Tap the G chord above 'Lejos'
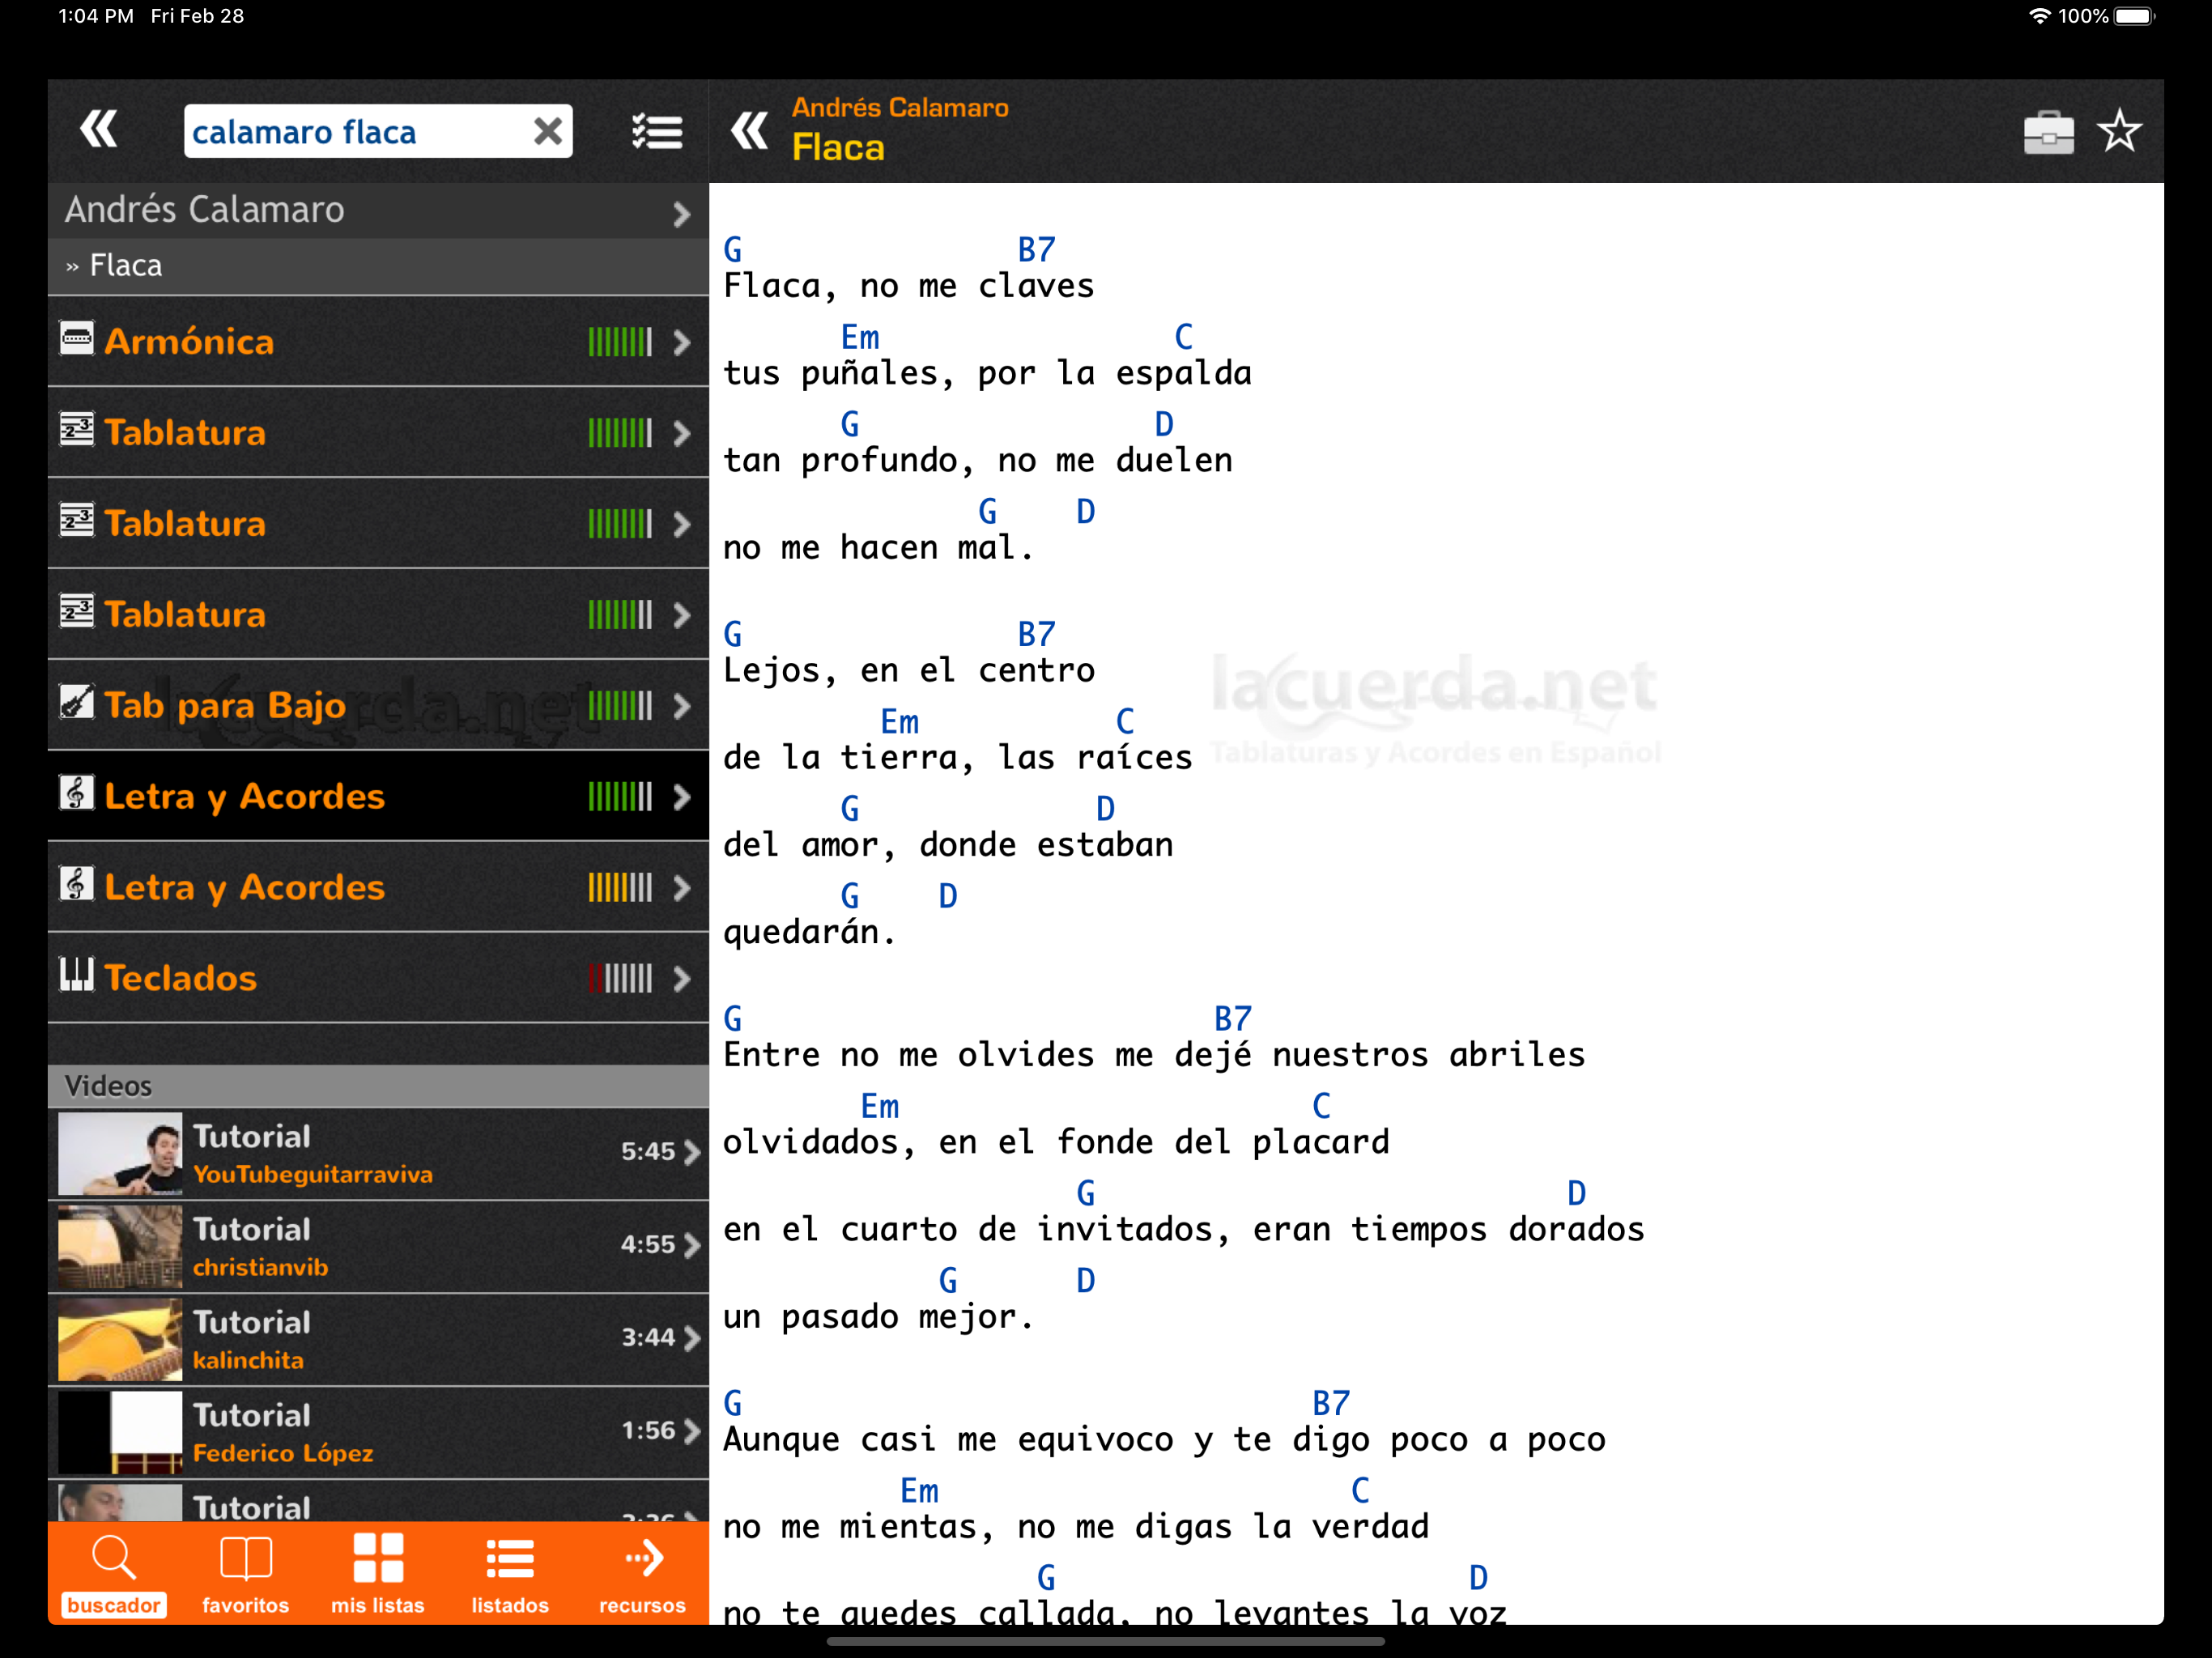The height and width of the screenshot is (1658, 2212). 733,634
